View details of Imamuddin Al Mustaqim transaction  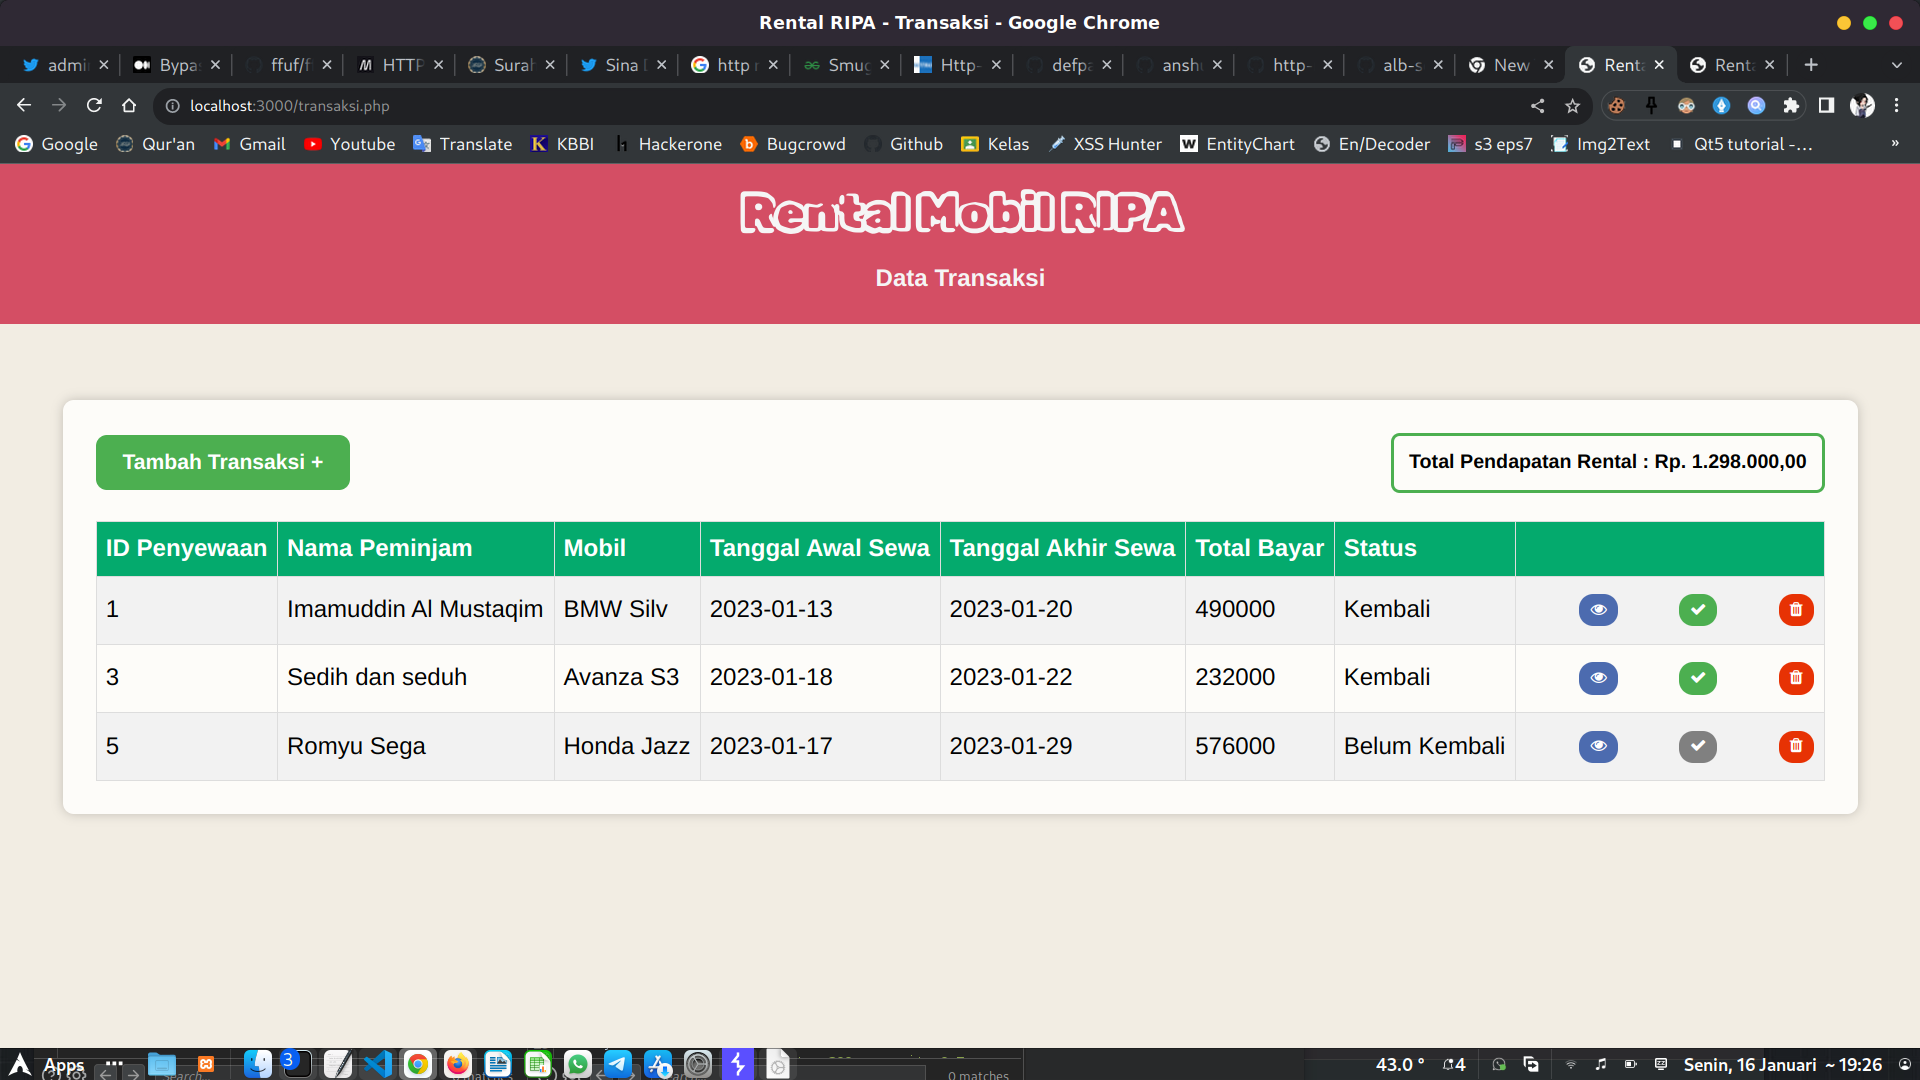point(1598,610)
